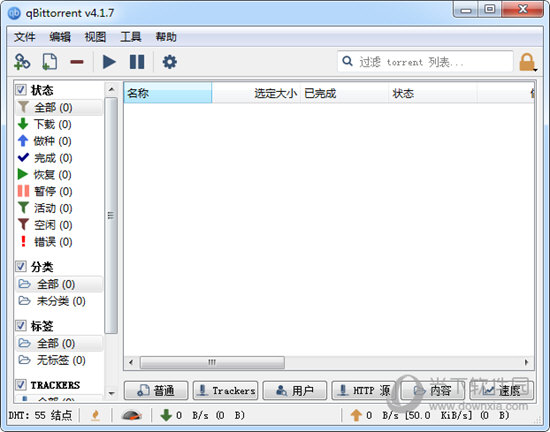Click the add torrent file icon

[x=49, y=62]
